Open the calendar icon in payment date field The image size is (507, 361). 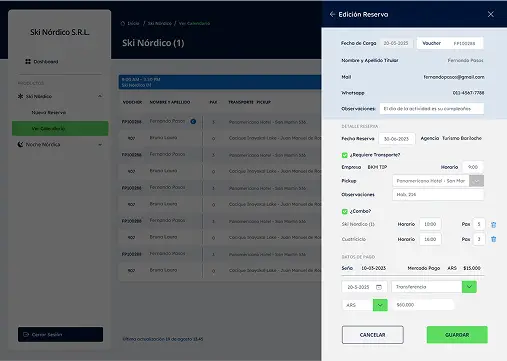(x=379, y=287)
